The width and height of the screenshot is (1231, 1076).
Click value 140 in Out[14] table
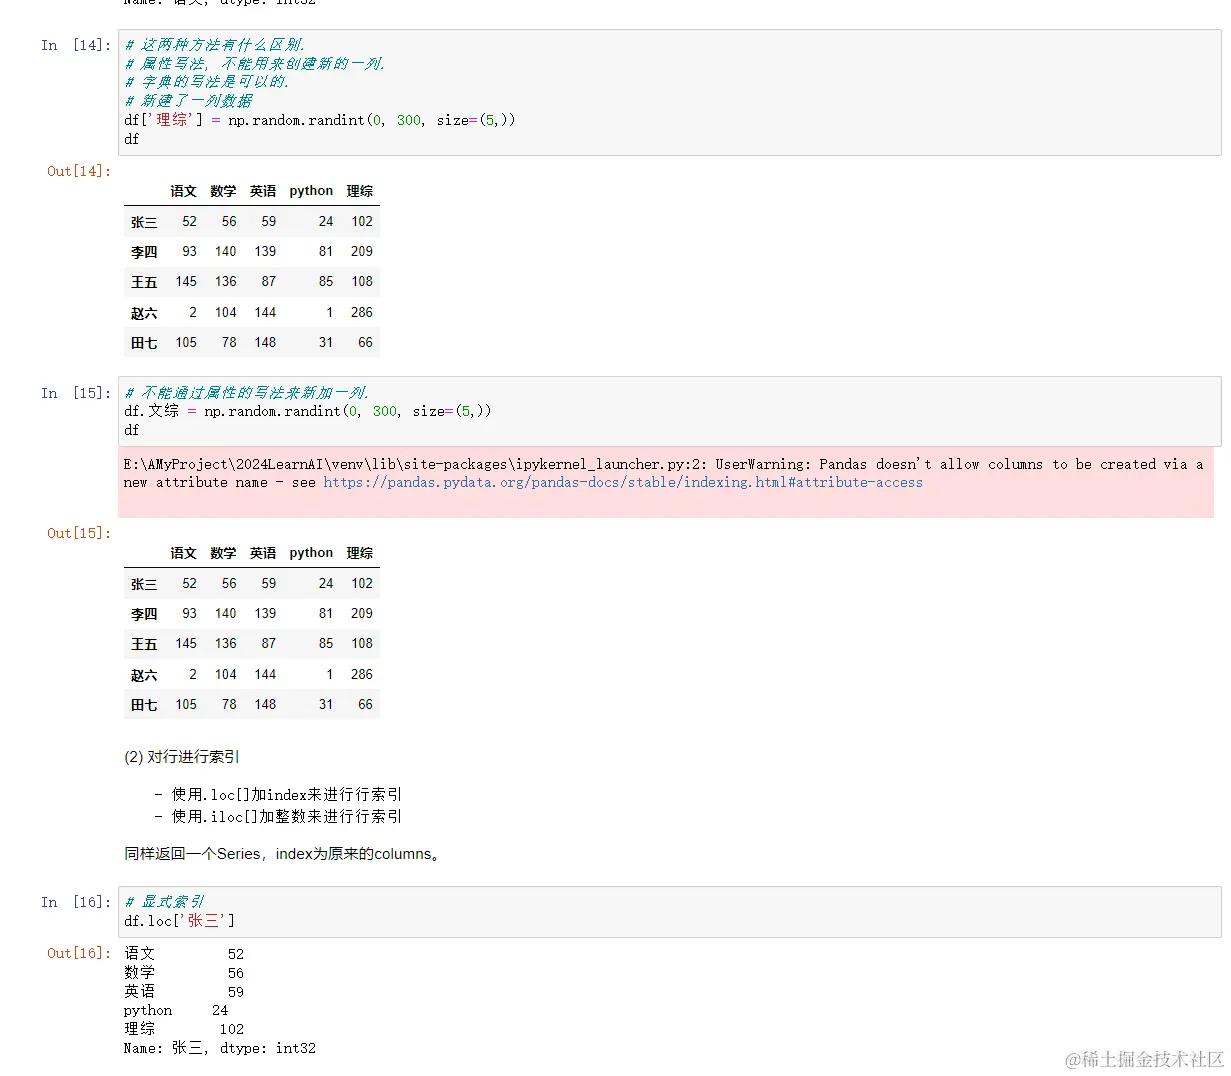226,252
